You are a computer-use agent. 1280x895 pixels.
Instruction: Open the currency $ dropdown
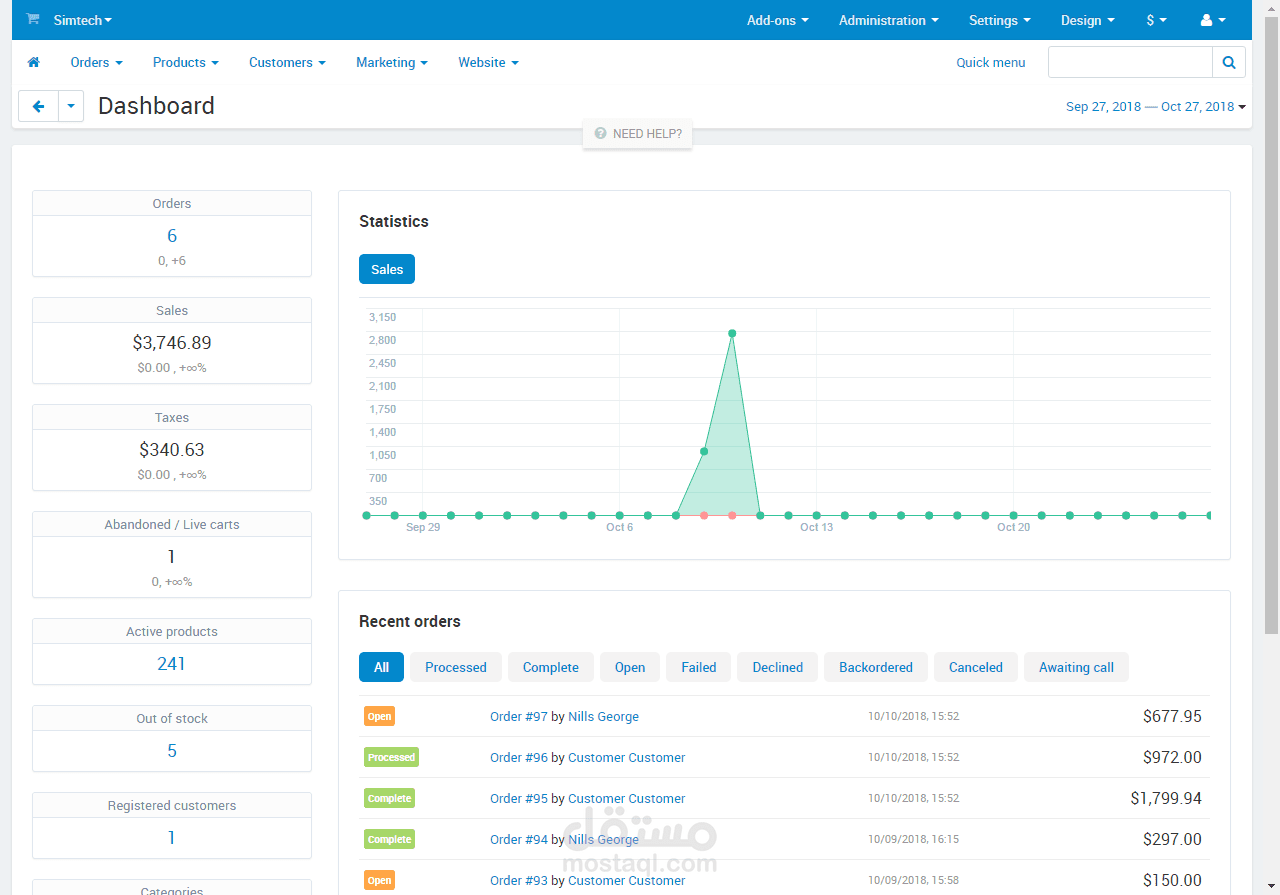[x=1157, y=20]
